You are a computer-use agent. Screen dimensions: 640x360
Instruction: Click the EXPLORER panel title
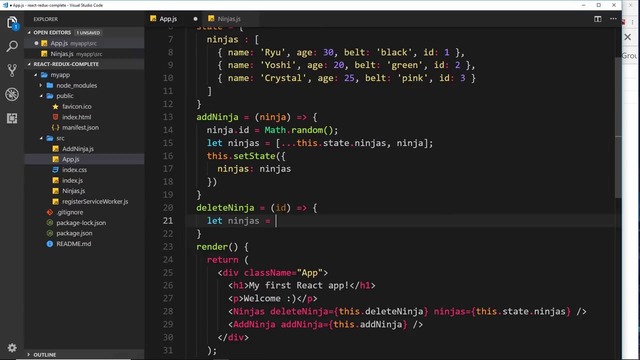[45, 19]
